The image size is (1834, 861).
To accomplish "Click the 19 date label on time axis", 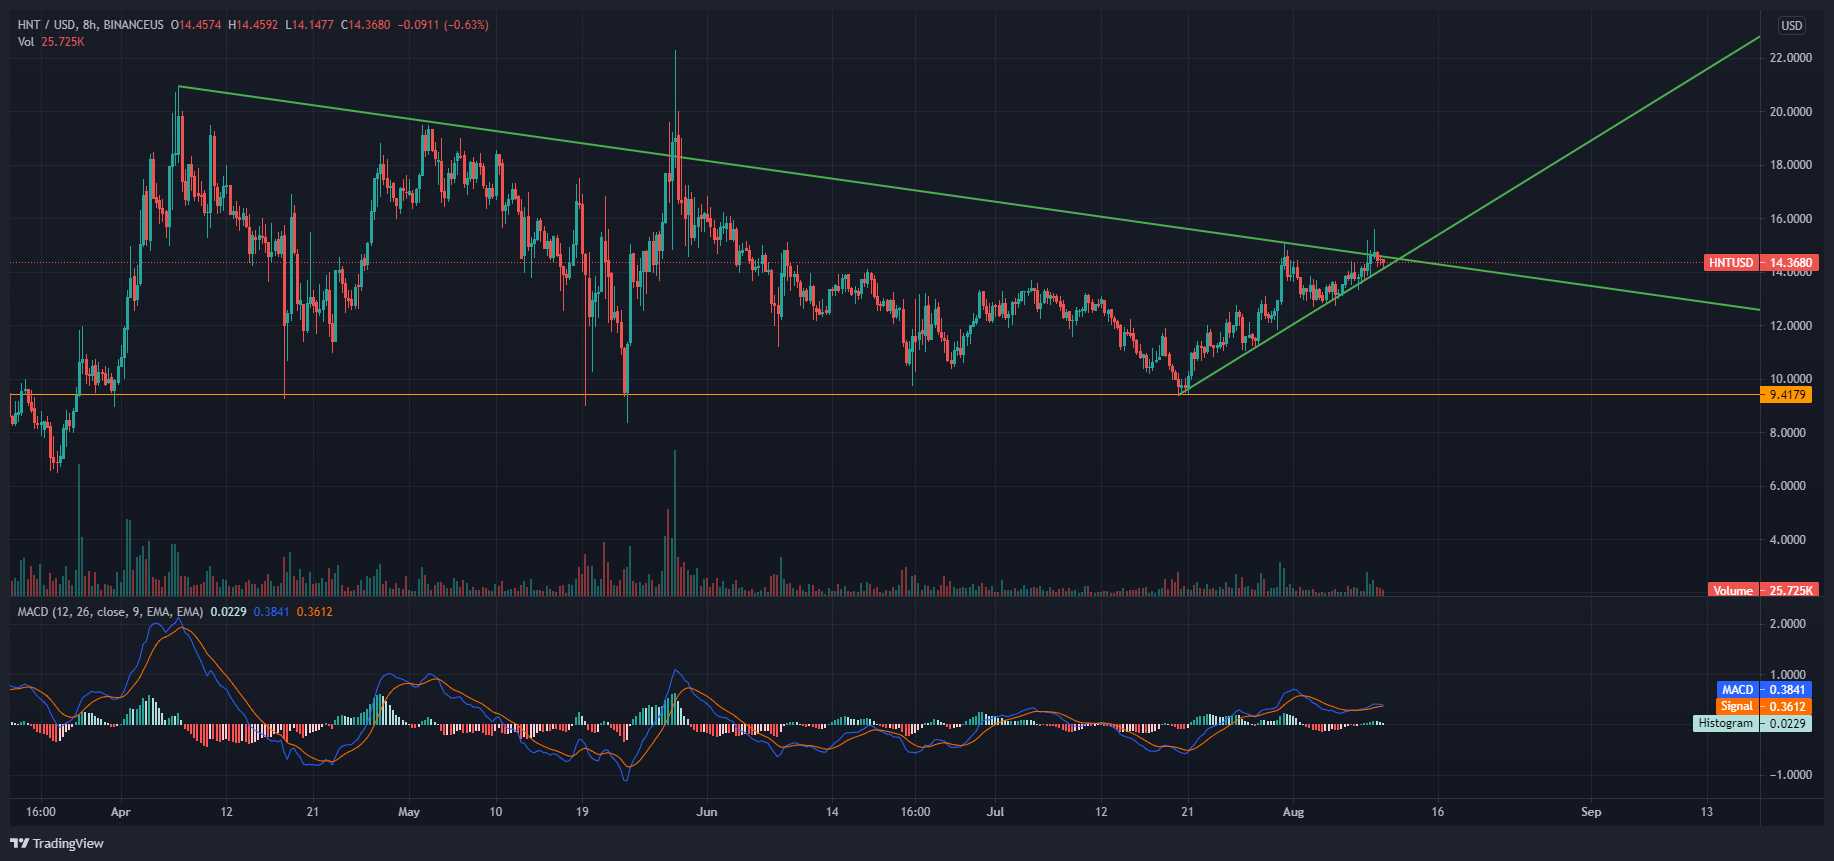I will [x=583, y=812].
